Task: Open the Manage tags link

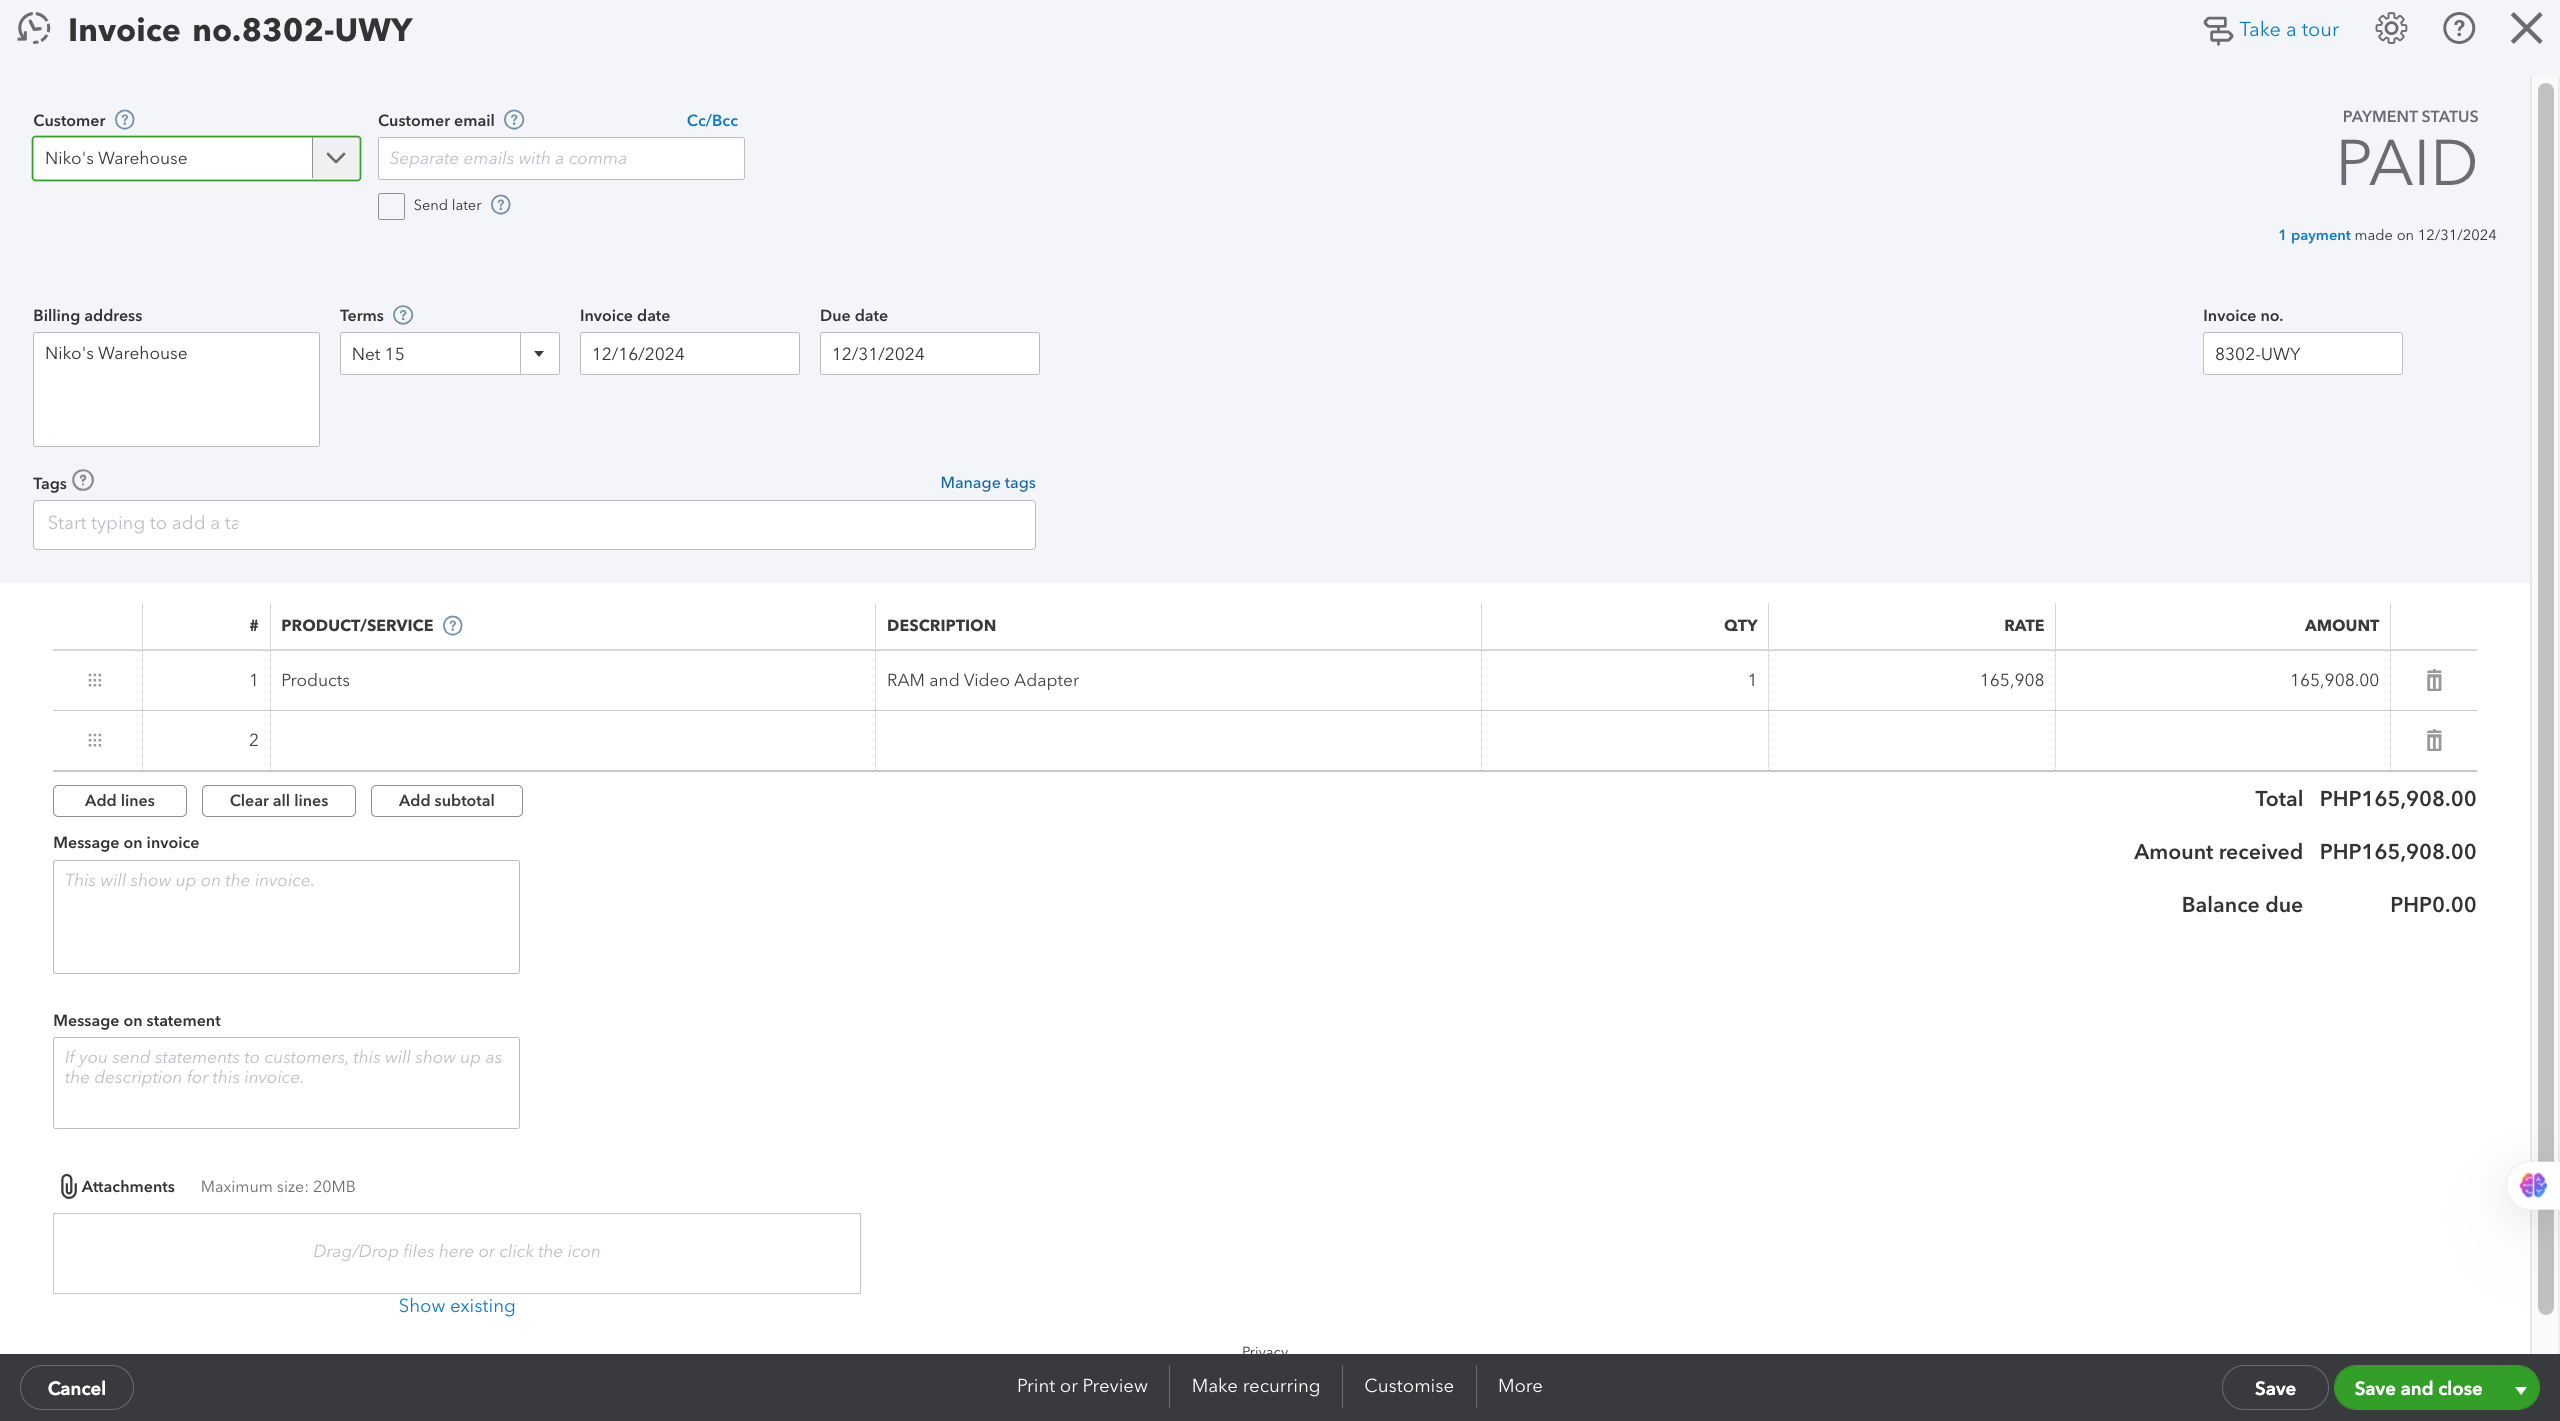Action: pos(987,482)
